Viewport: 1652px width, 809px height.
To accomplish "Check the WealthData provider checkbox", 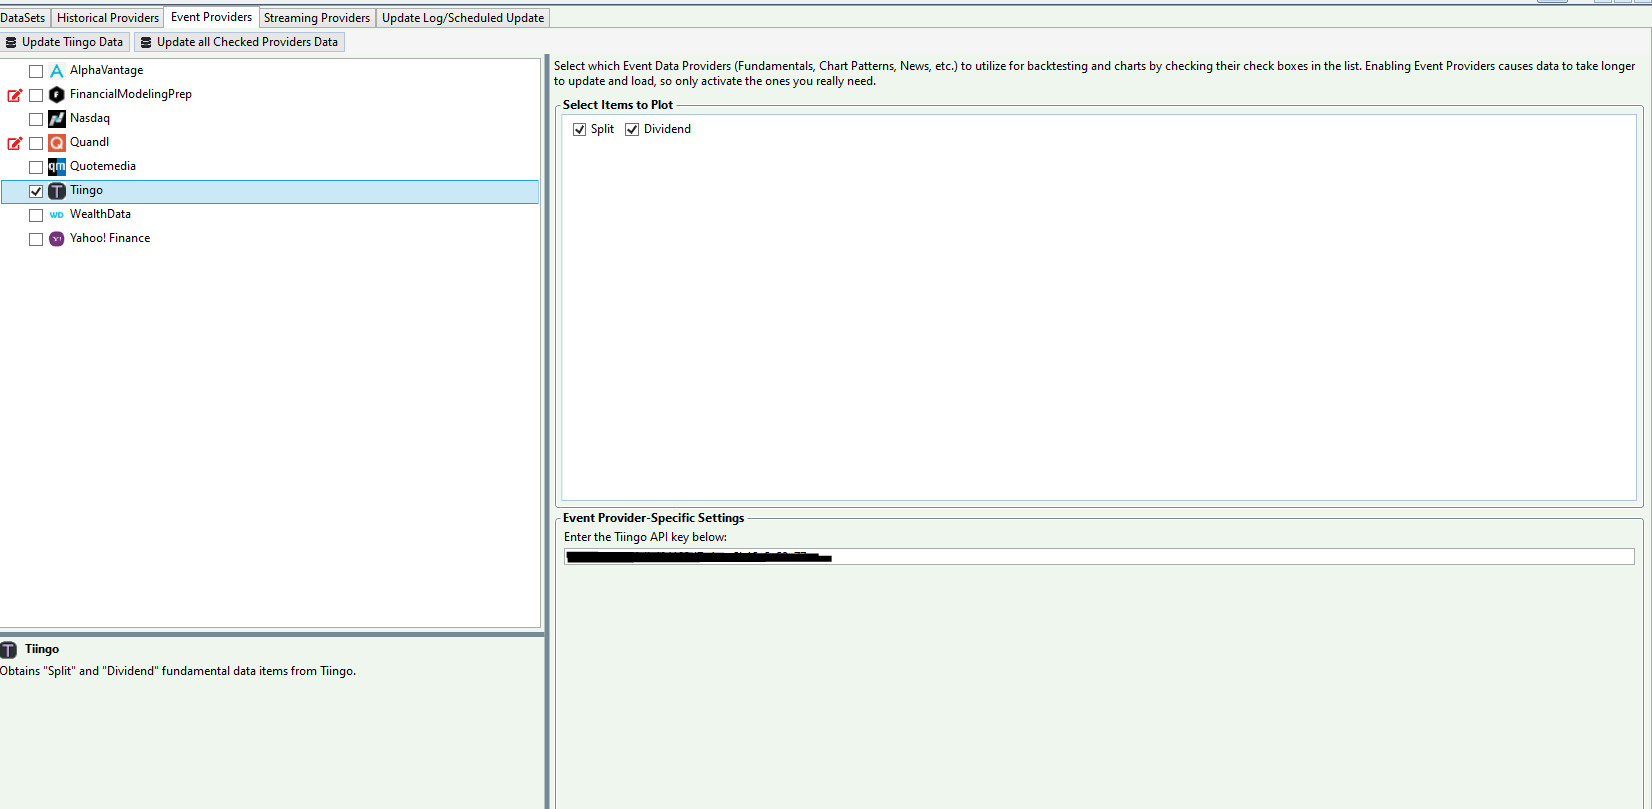I will [x=36, y=215].
